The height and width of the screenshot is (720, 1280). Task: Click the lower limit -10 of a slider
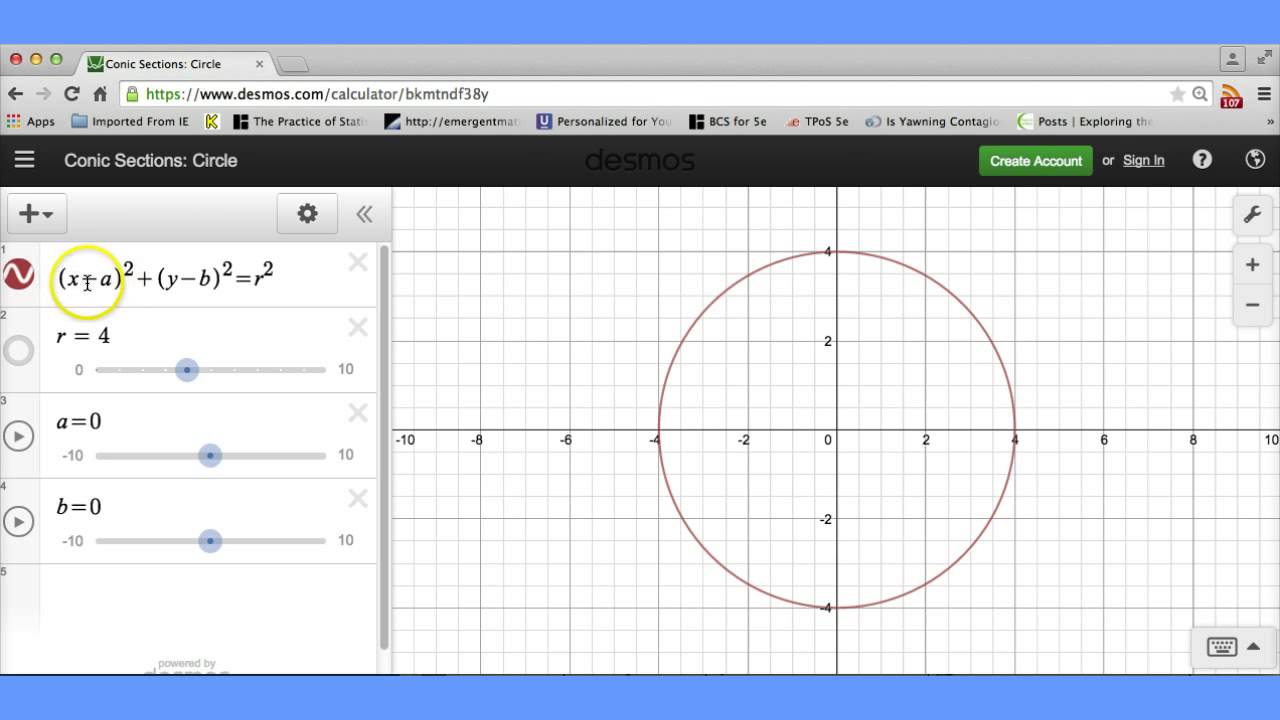[x=73, y=456]
